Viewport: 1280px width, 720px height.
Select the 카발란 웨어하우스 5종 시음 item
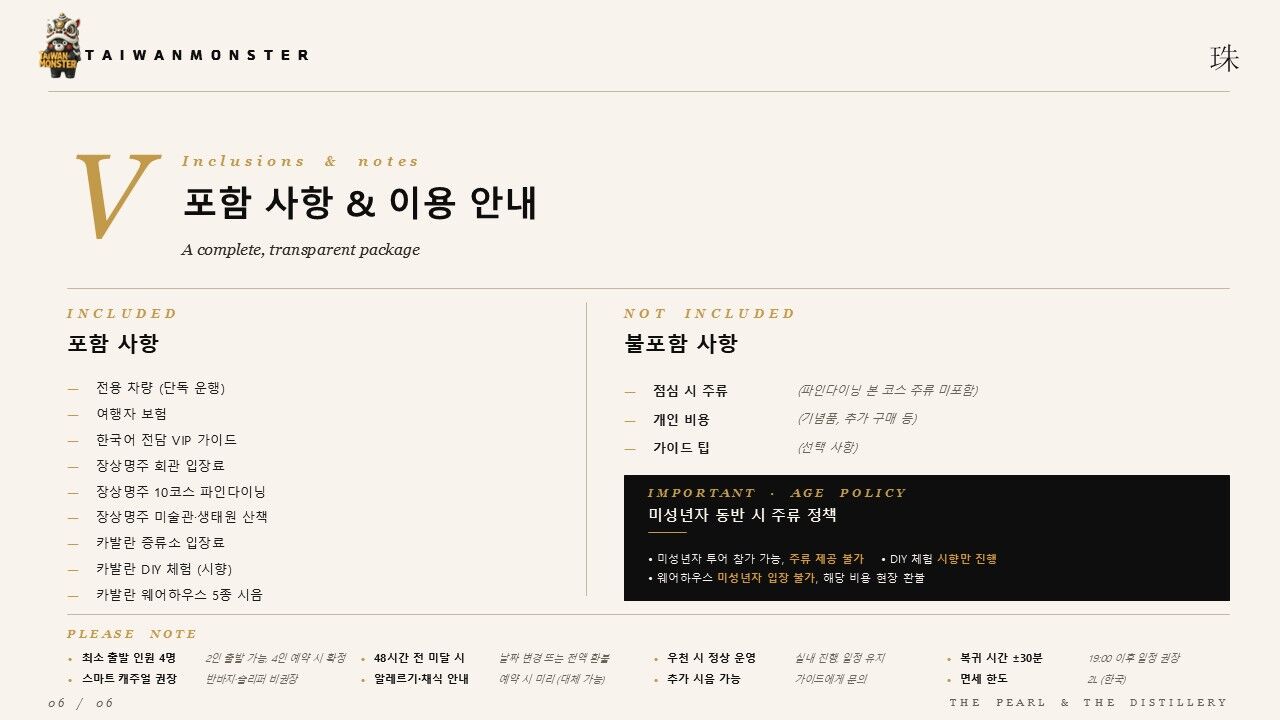[179, 595]
